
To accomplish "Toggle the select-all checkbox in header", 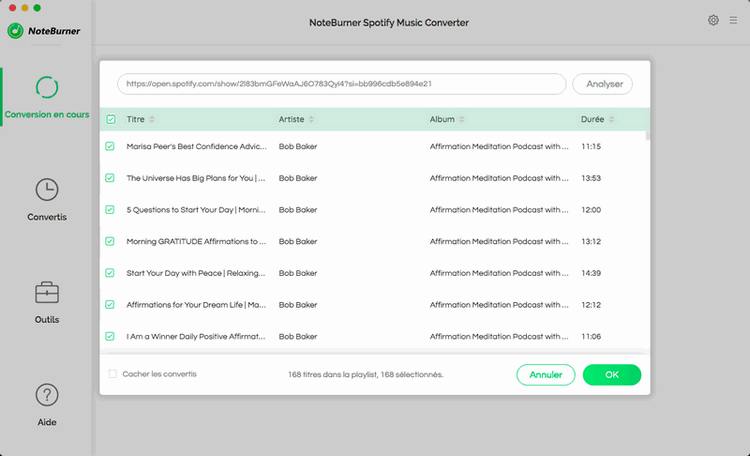I will click(x=111, y=119).
